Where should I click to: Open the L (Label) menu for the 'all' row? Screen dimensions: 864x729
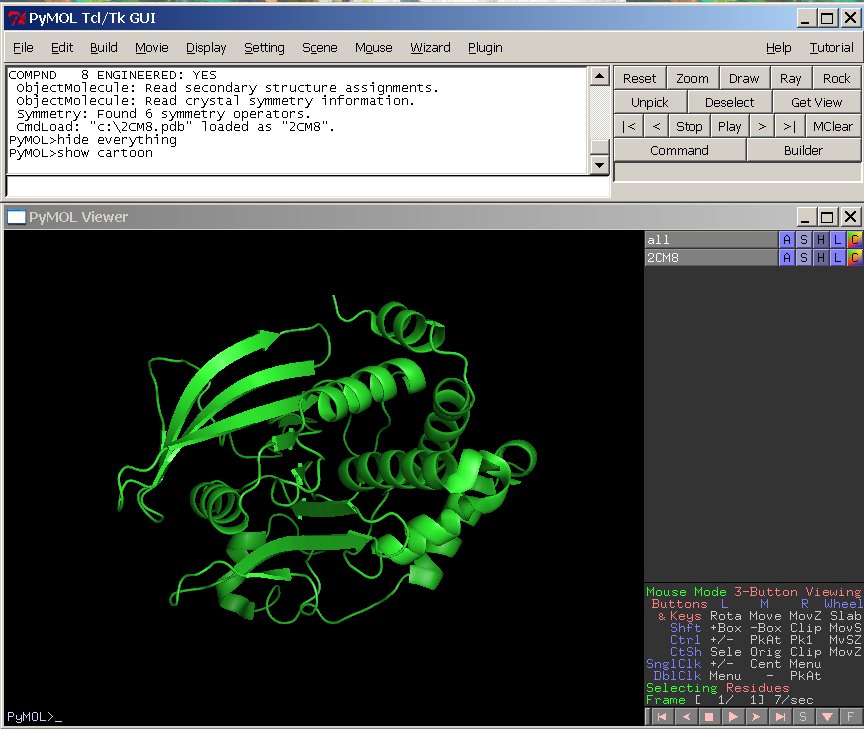click(838, 240)
